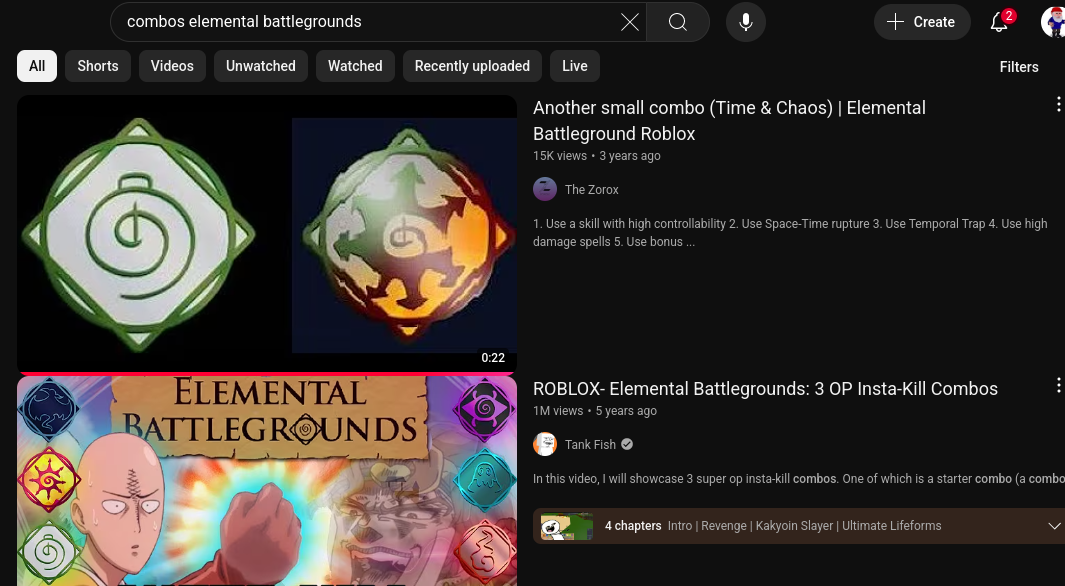Click the '1M views • 5 years ago' text

coord(595,411)
